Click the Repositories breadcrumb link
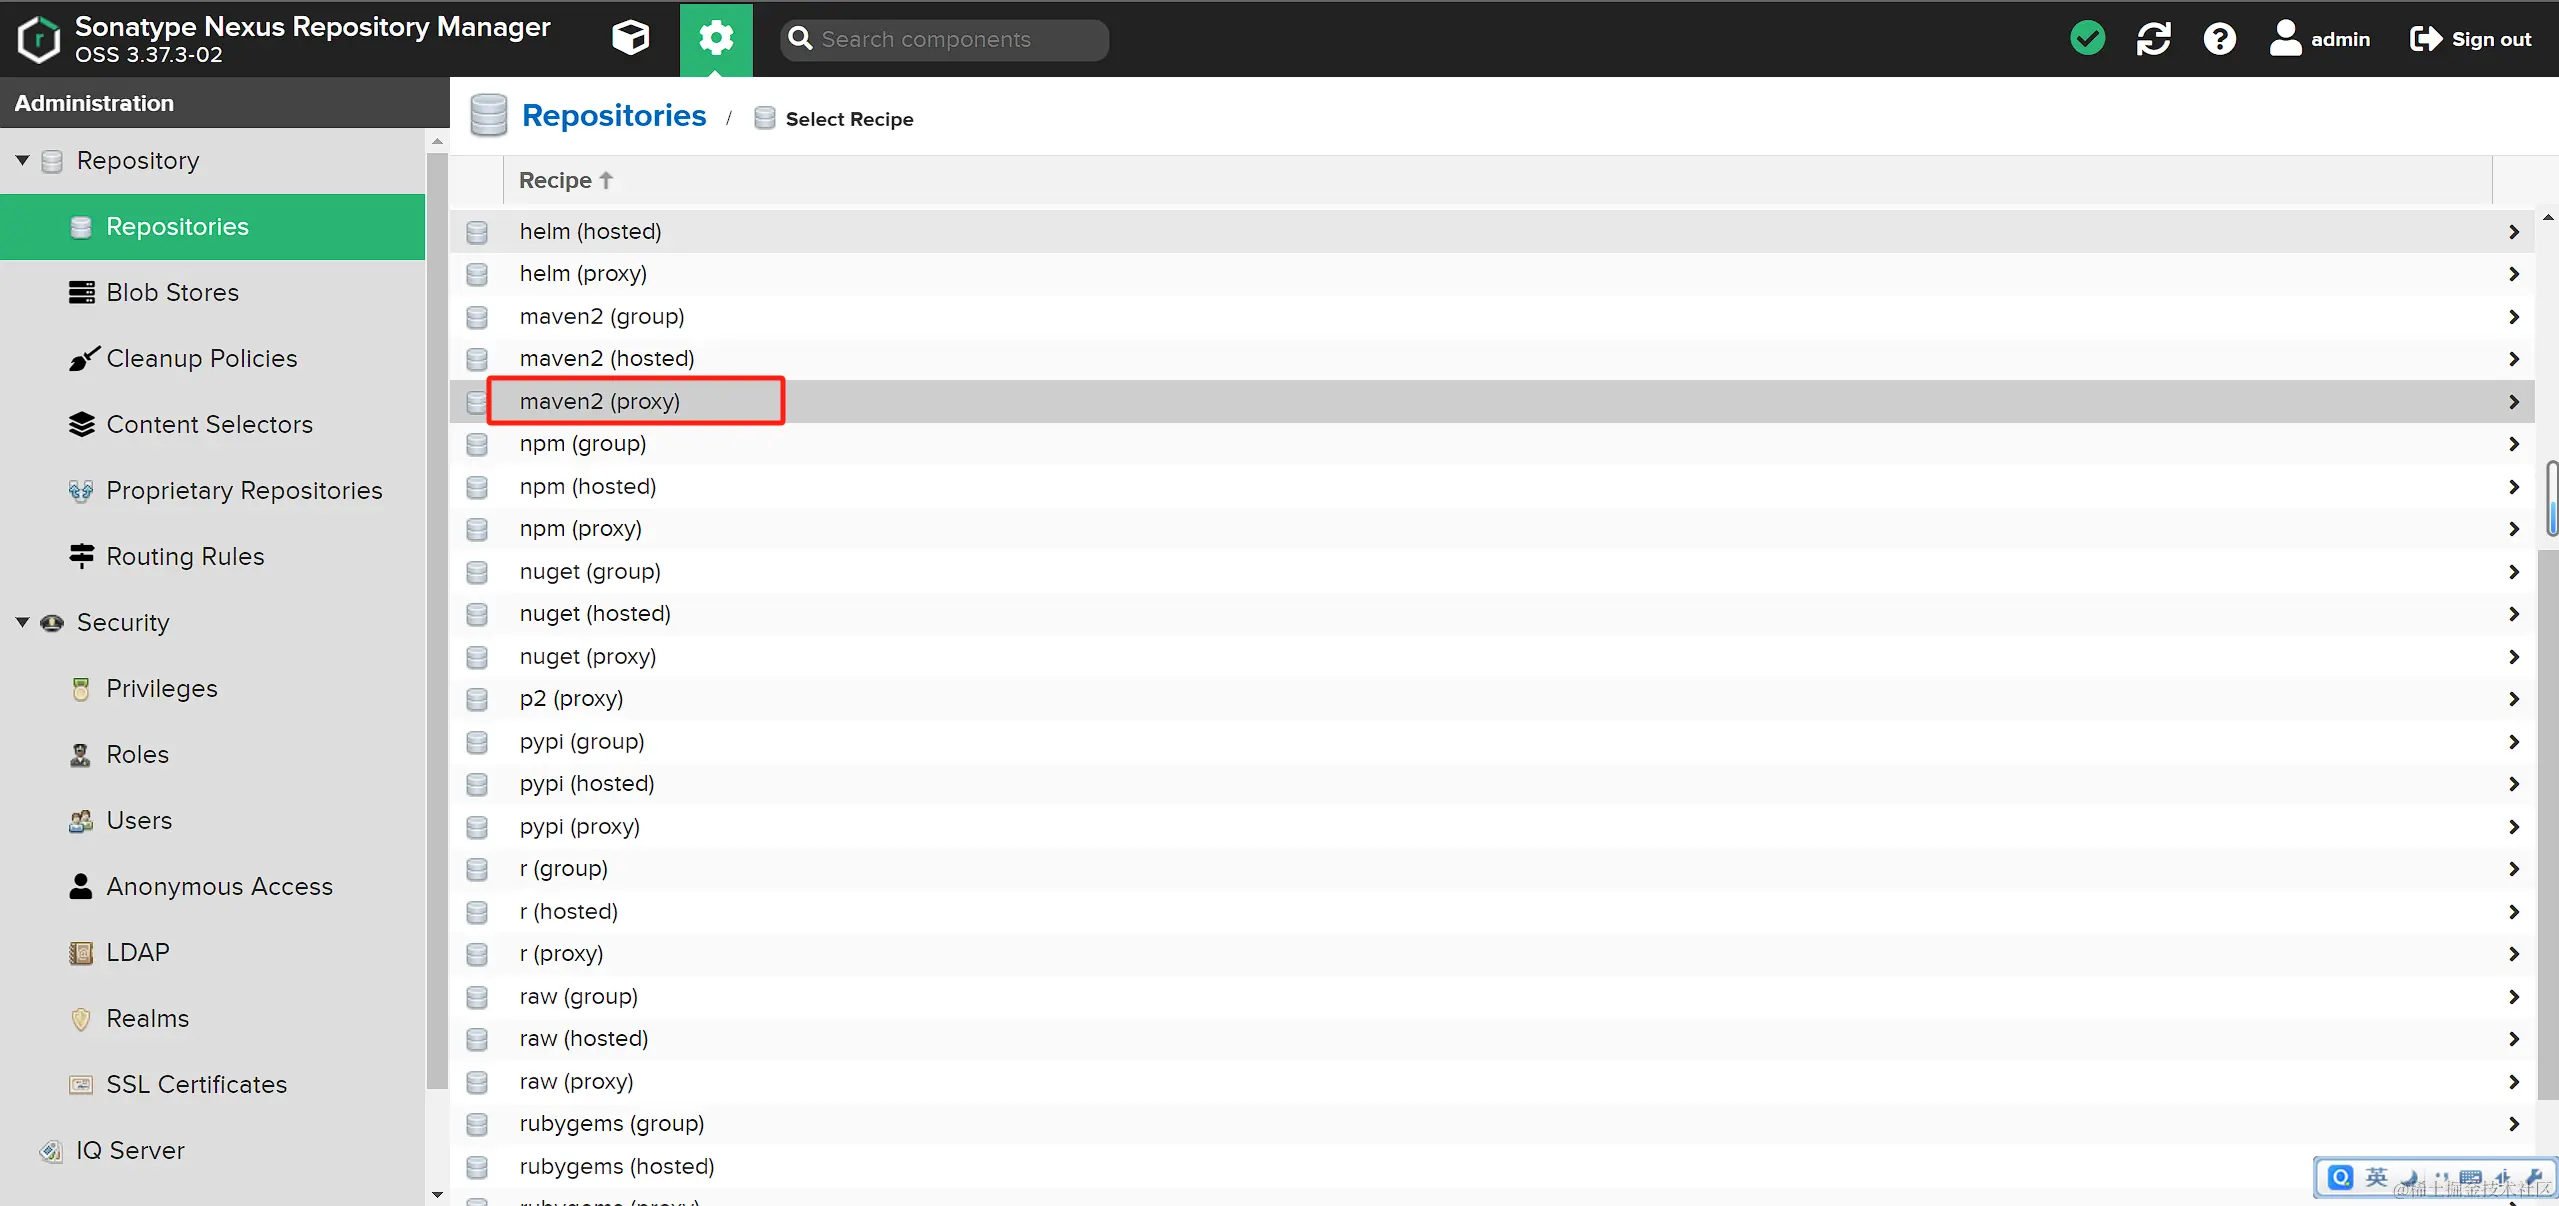This screenshot has width=2559, height=1206. [614, 116]
